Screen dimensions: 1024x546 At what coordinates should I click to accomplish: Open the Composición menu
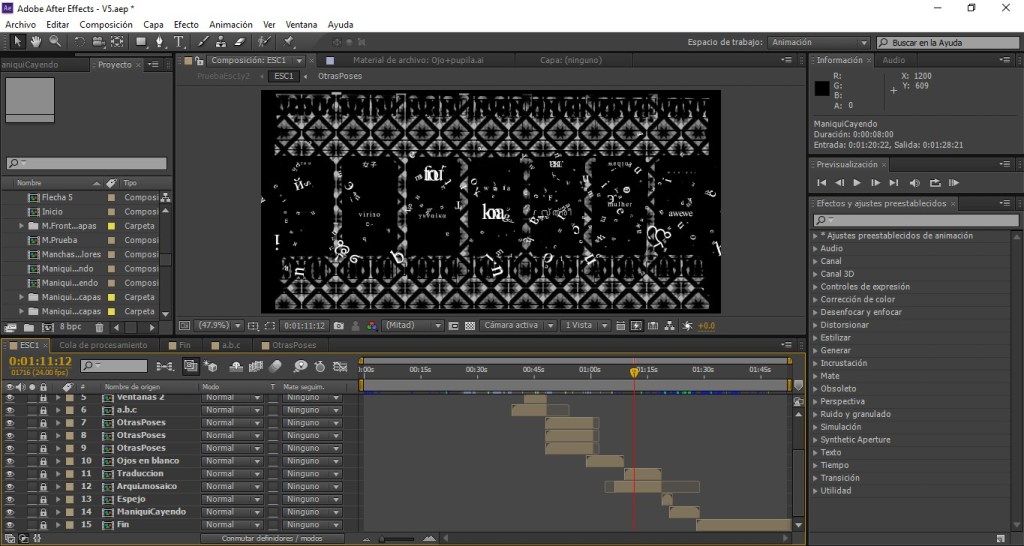click(106, 24)
